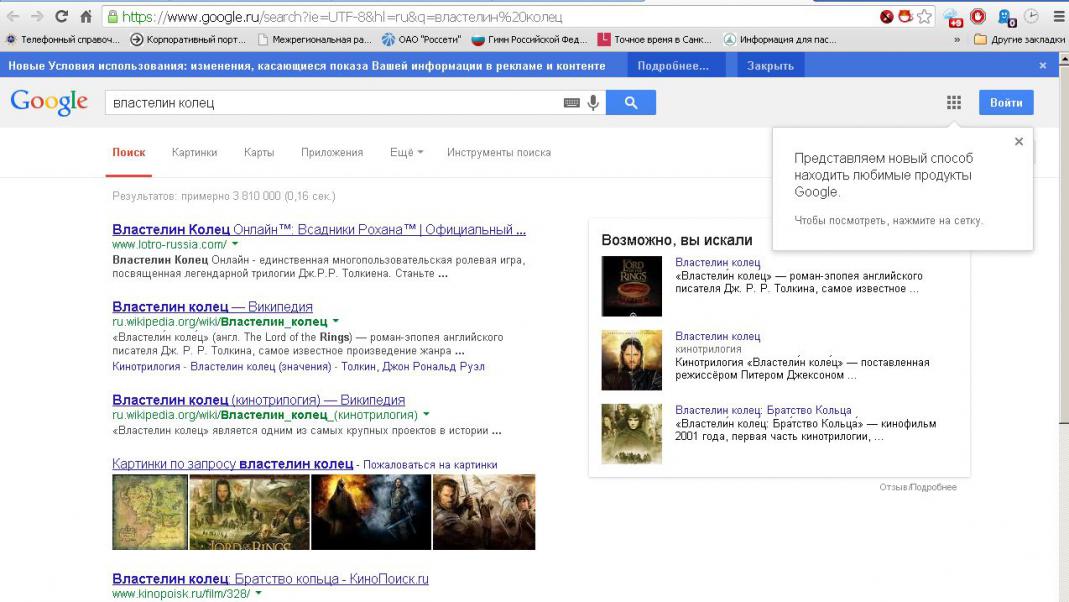Open the 'Карты' search tab
Viewport: 1069px width, 602px height.
click(x=259, y=153)
